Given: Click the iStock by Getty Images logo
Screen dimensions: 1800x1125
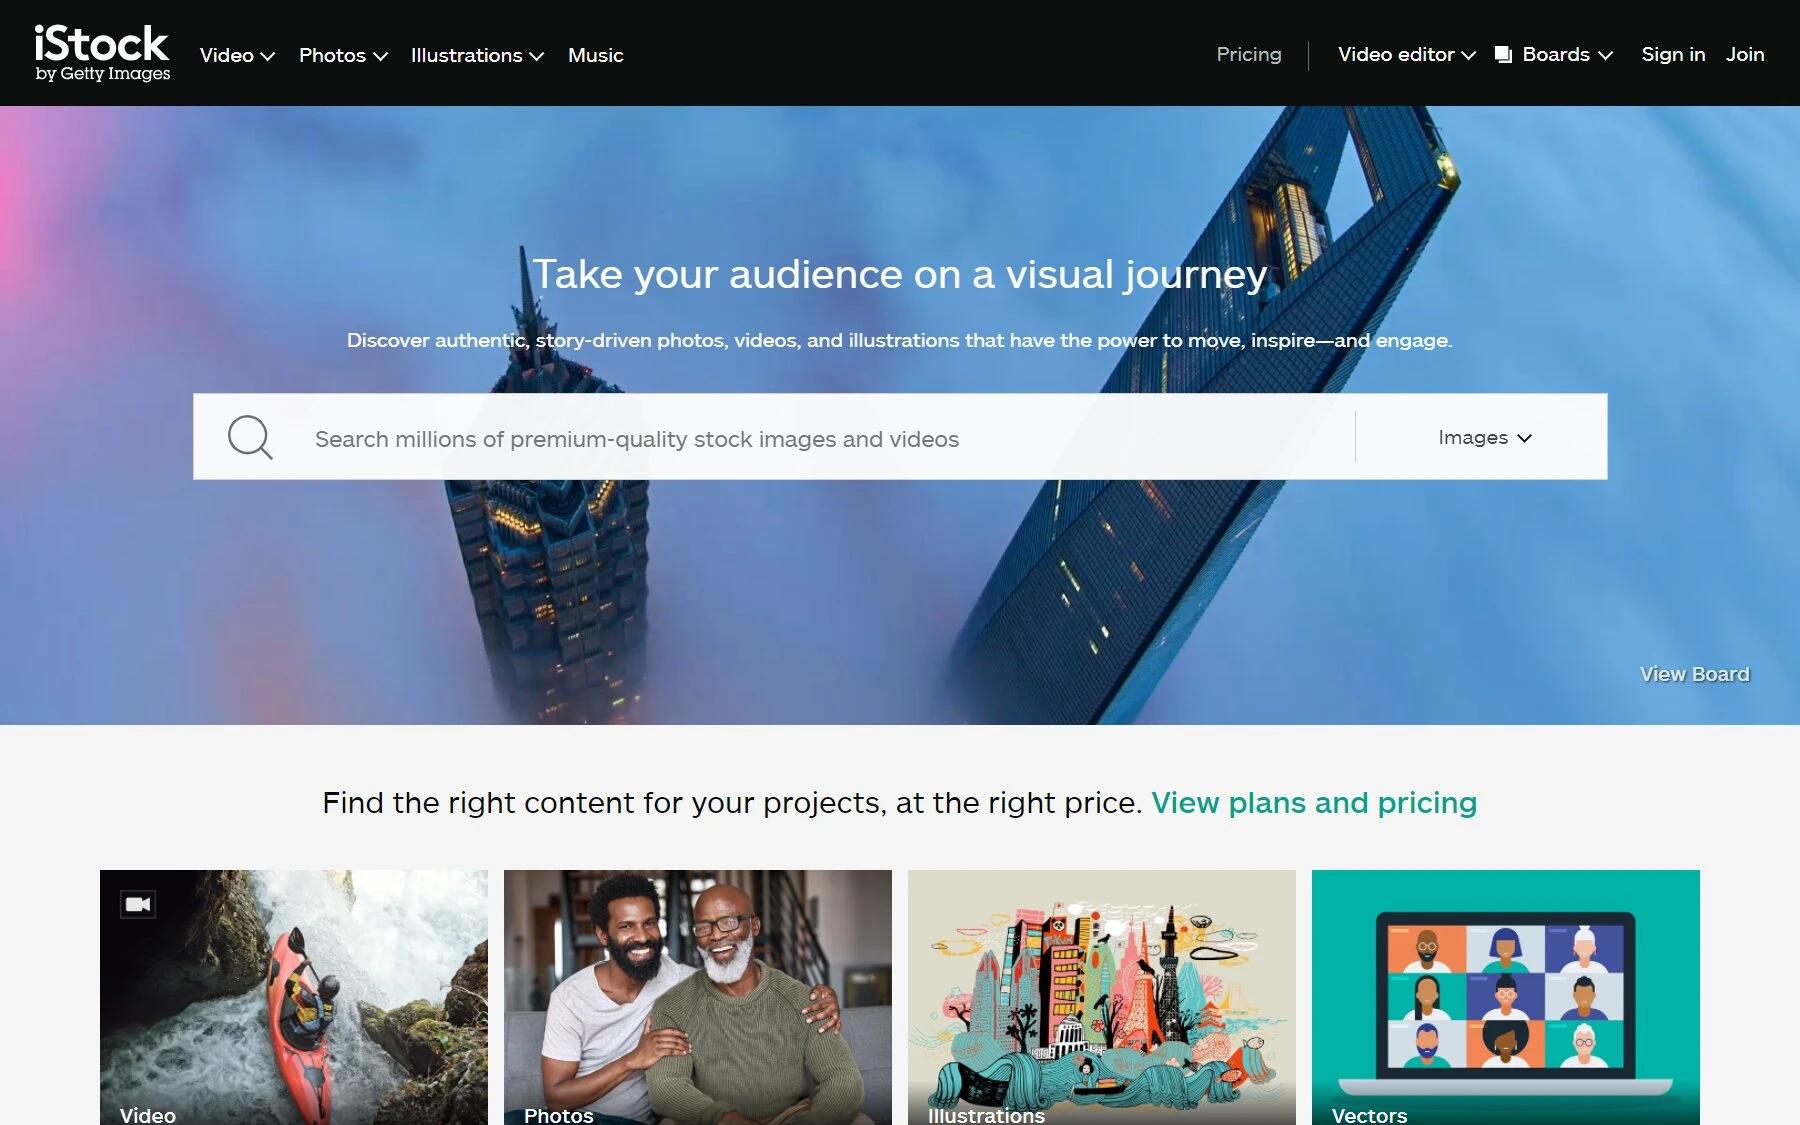Looking at the screenshot, I should (102, 53).
